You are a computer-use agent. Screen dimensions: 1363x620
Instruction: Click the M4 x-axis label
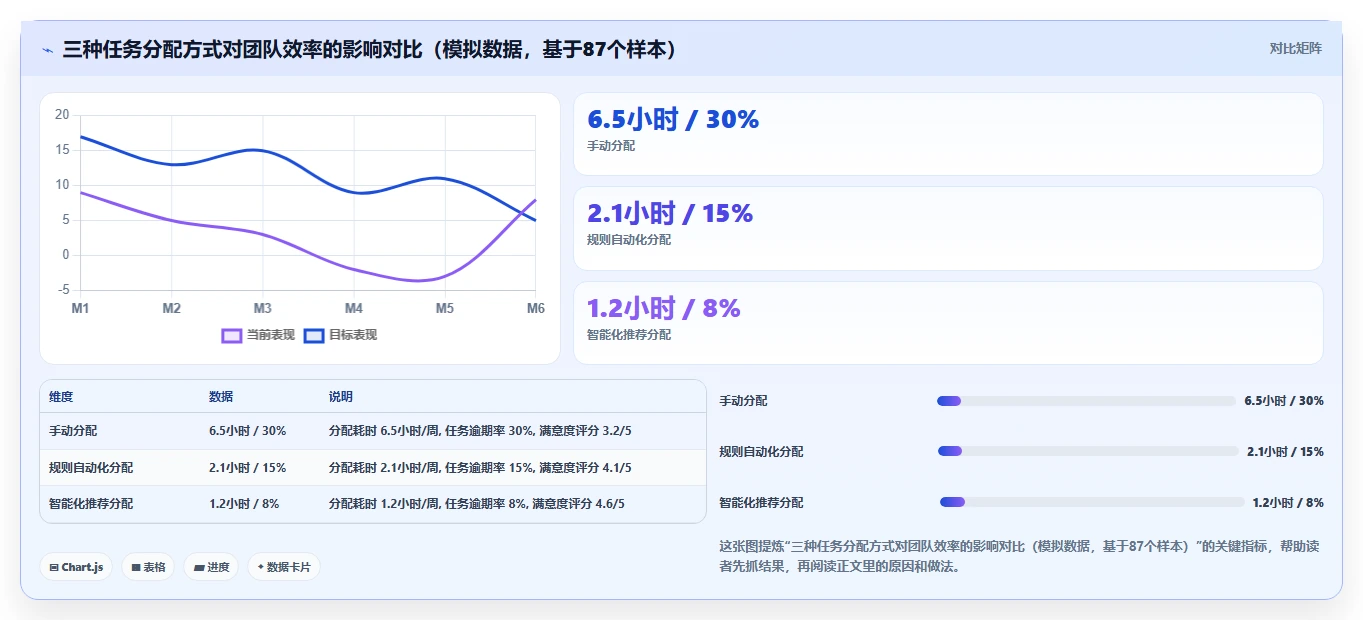tap(354, 308)
